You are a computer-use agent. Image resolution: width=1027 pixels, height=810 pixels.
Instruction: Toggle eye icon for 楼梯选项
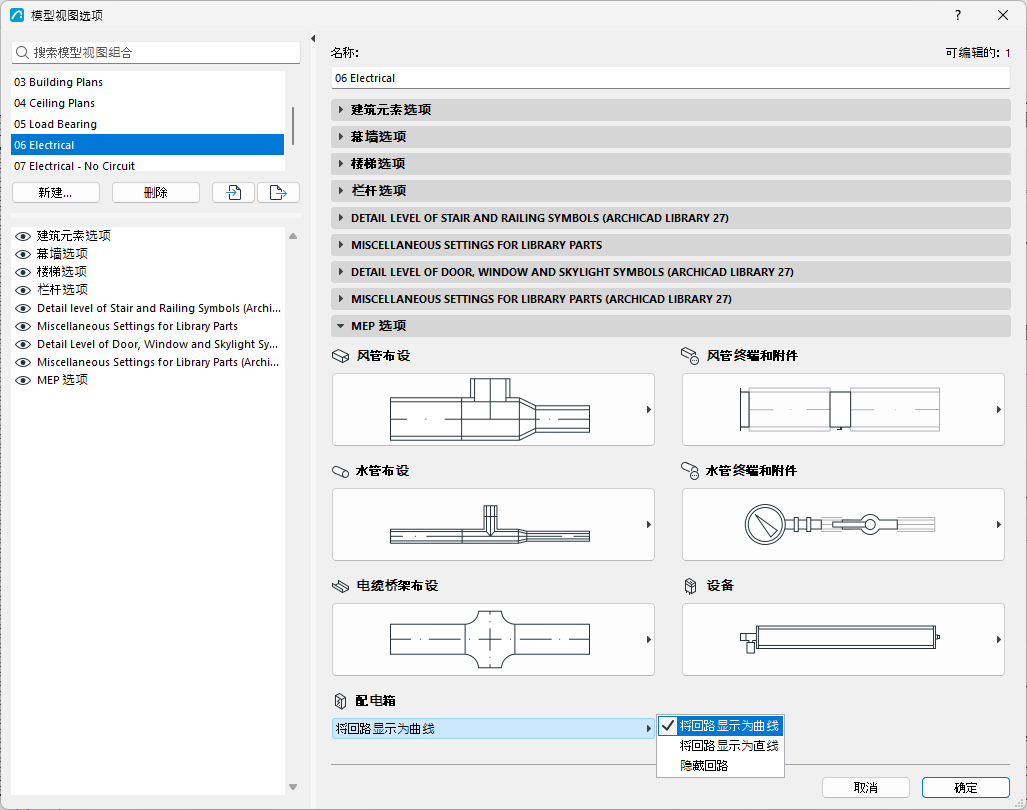[23, 272]
